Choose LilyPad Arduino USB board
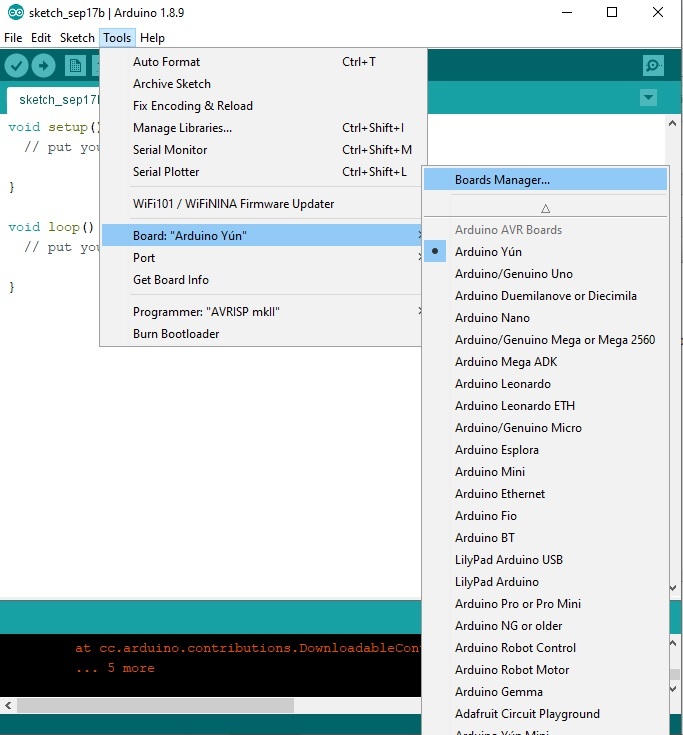Viewport: 683px width, 735px height. click(545, 560)
